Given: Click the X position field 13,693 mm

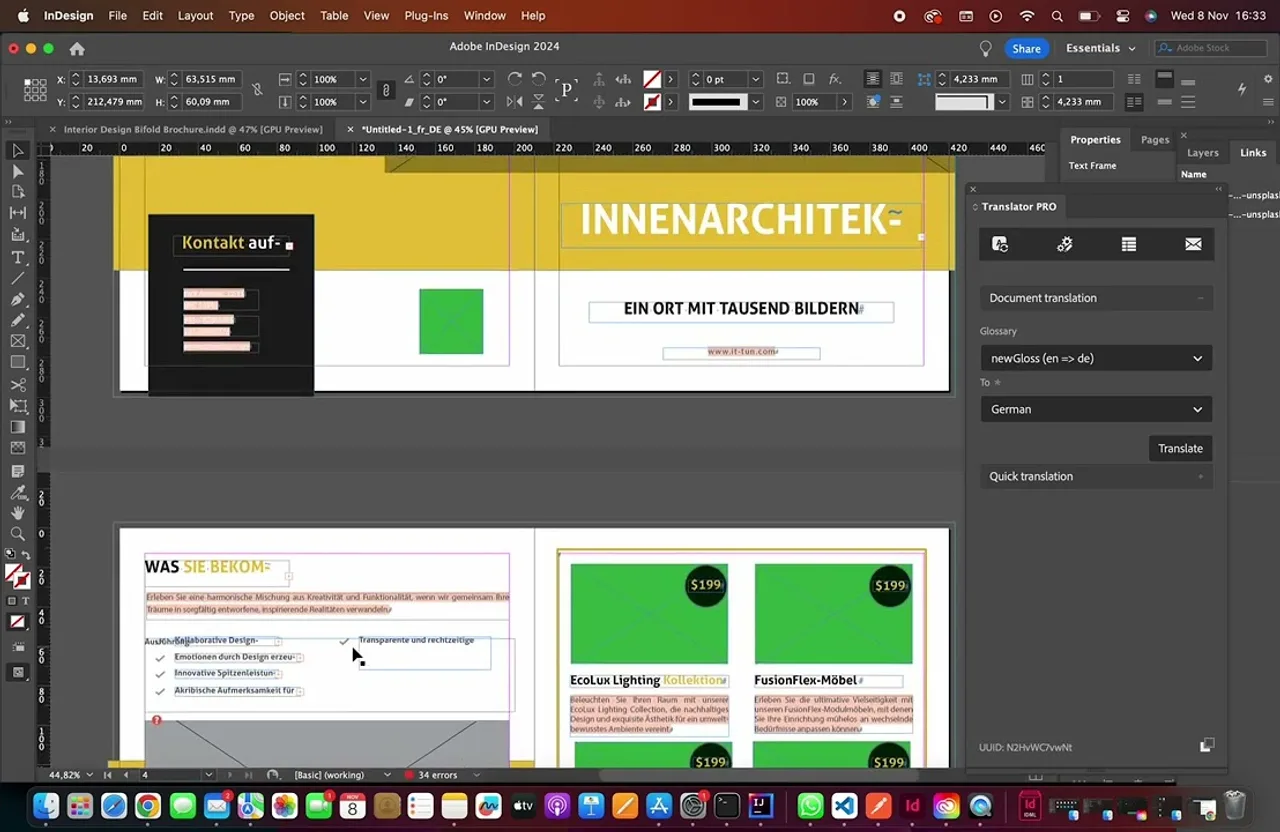Looking at the screenshot, I should pyautogui.click(x=112, y=79).
